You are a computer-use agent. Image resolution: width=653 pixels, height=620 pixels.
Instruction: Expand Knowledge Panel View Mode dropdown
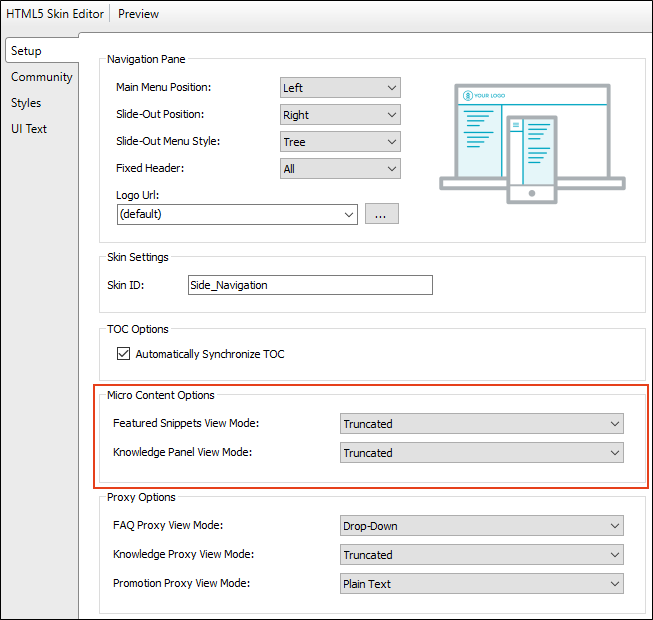[x=481, y=453]
